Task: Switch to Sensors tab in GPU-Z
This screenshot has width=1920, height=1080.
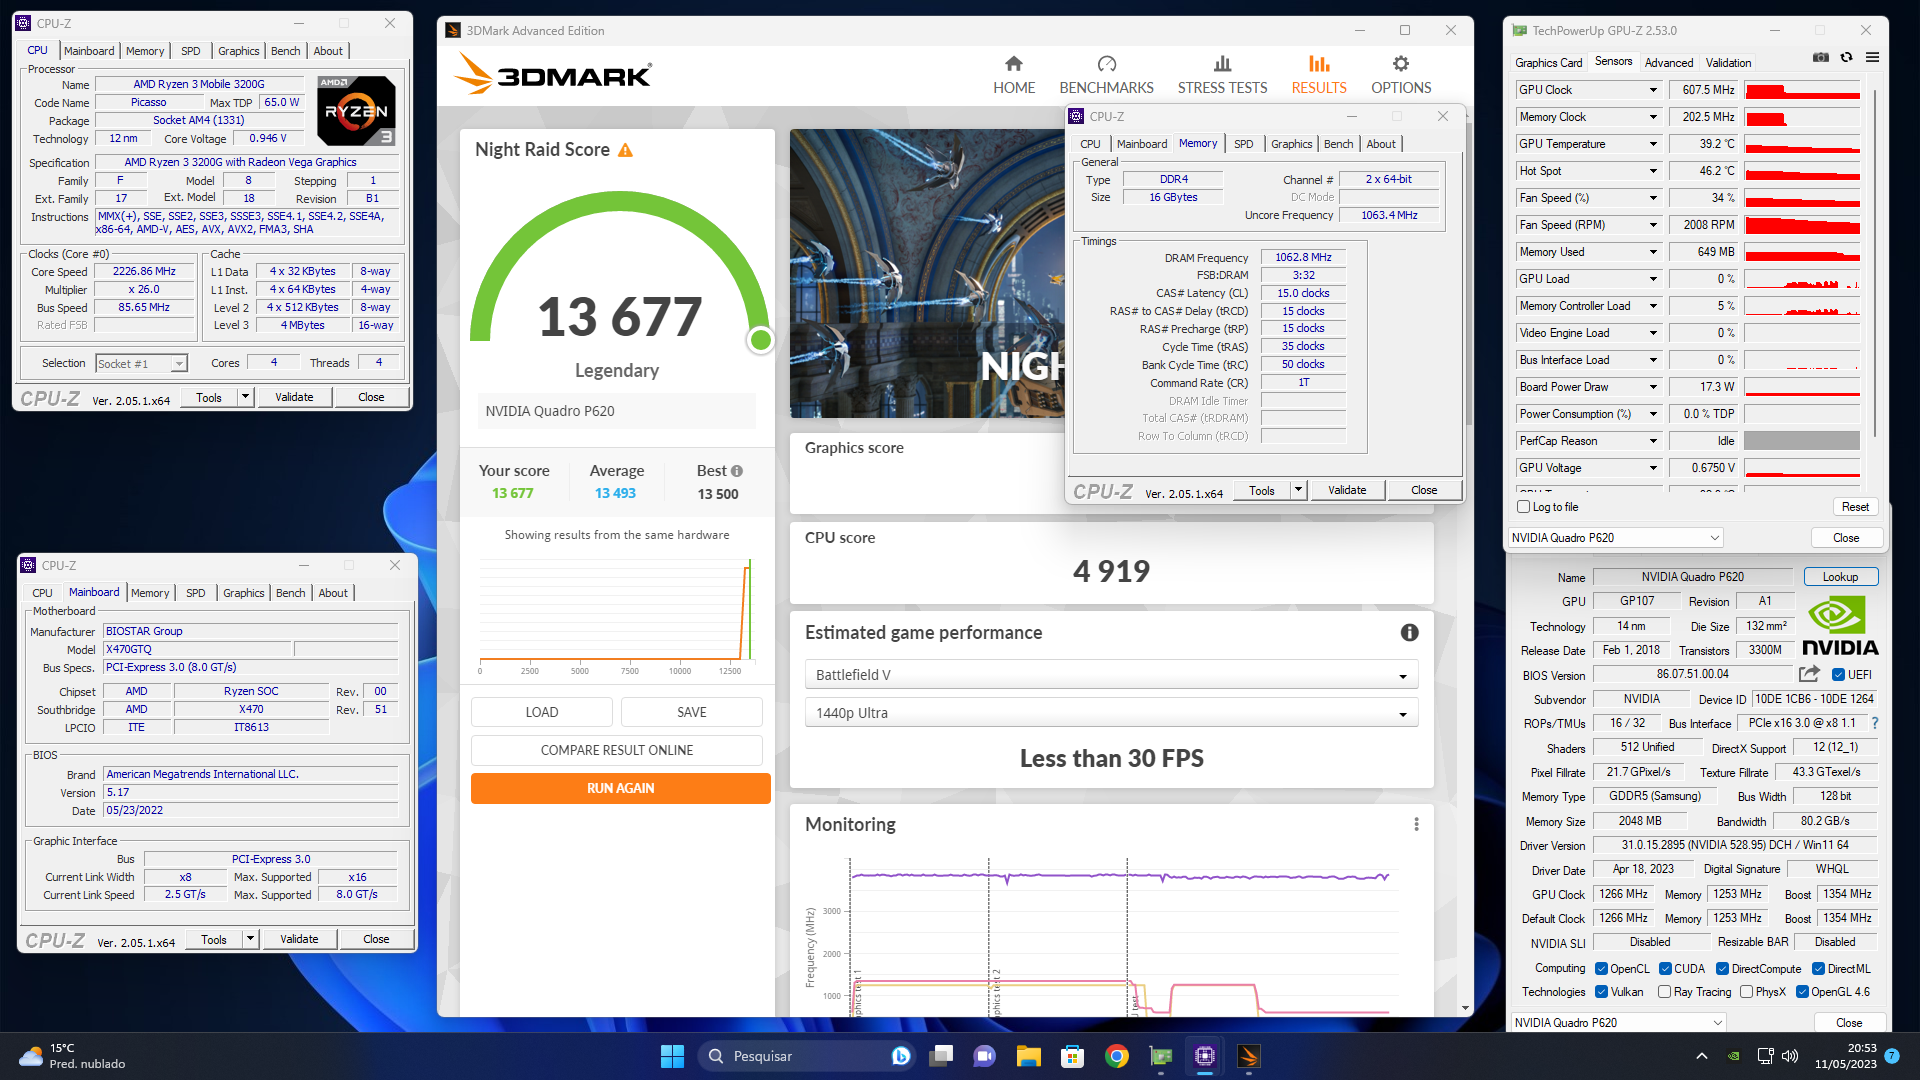Action: pos(1613,61)
